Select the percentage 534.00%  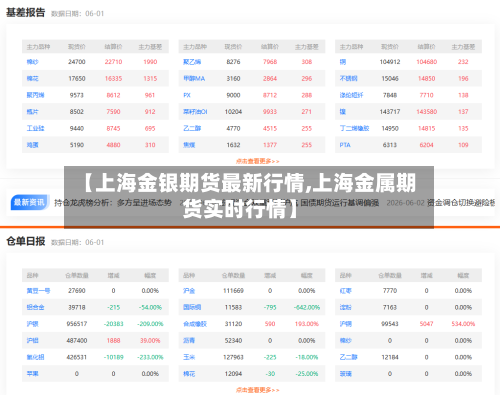(x=463, y=324)
